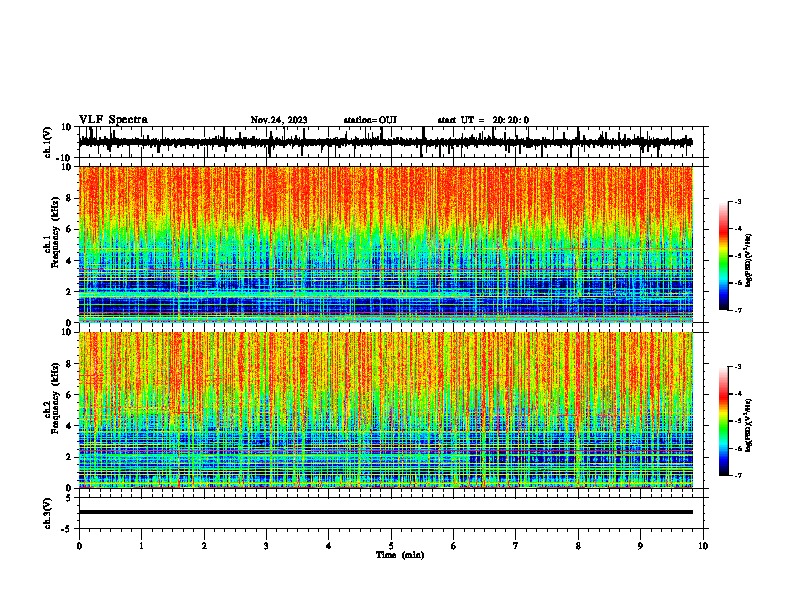Screen dimensions: 792x612
Task: Click the "start UT = 20:20:0" text
Action: coord(483,120)
